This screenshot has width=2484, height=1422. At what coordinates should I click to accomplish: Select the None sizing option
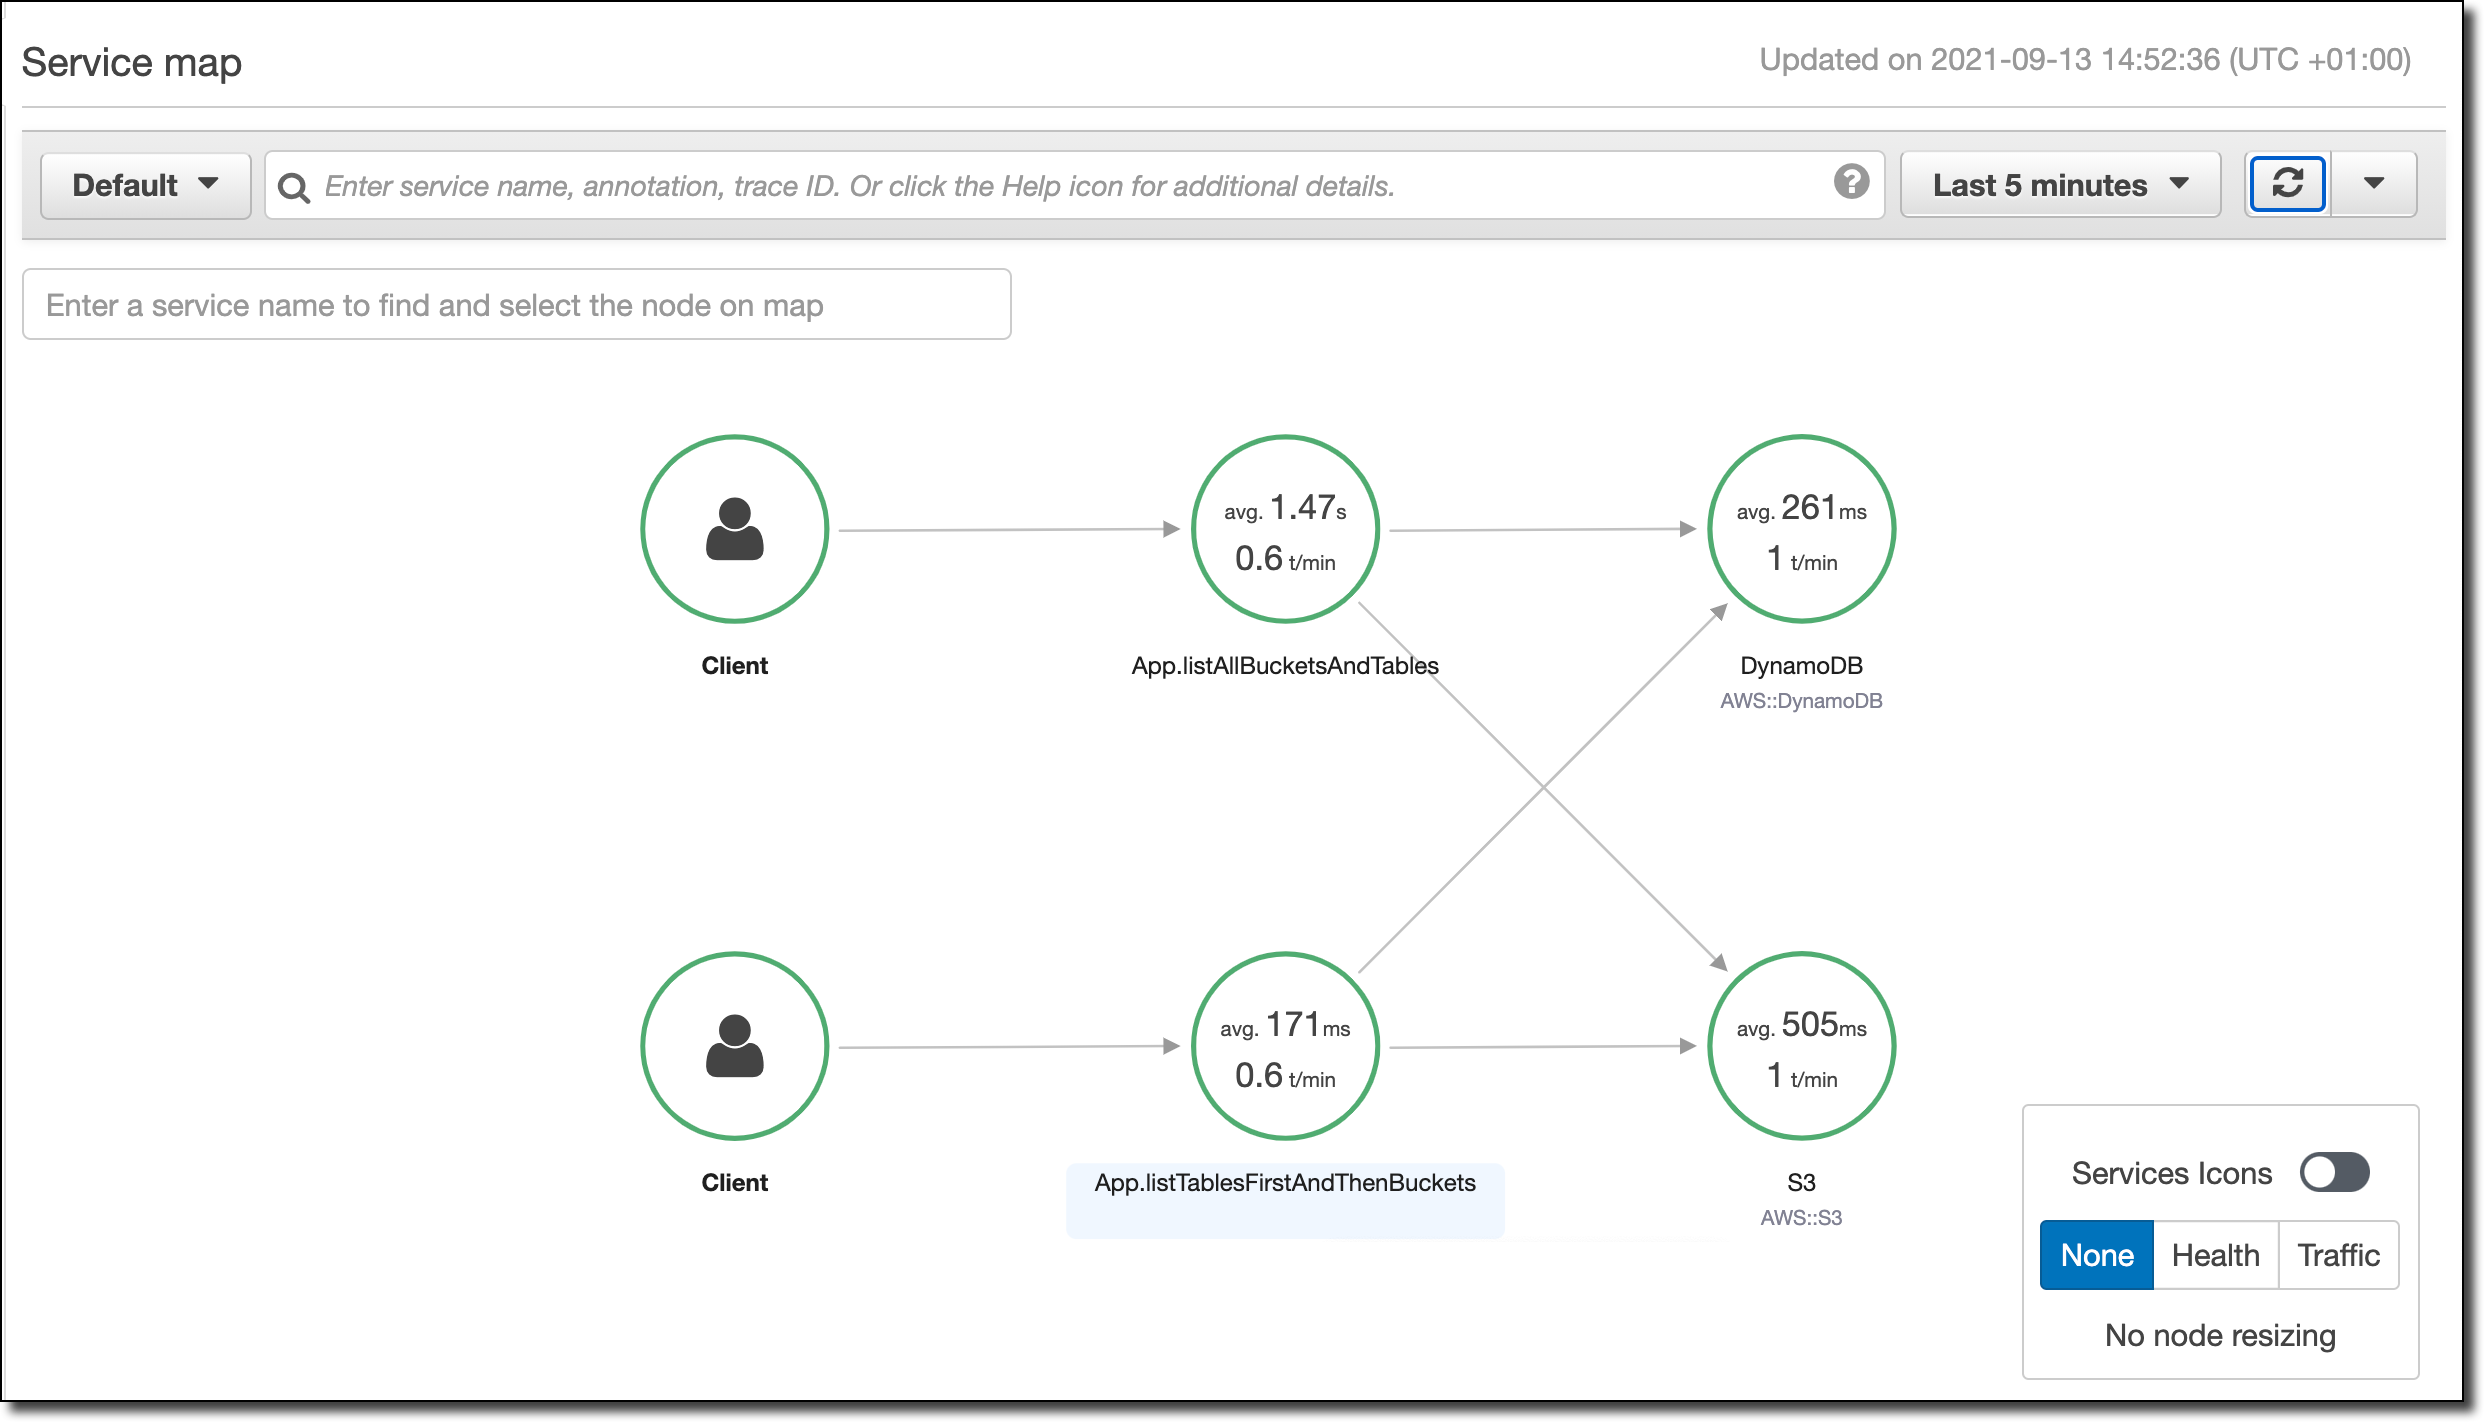pyautogui.click(x=2097, y=1255)
